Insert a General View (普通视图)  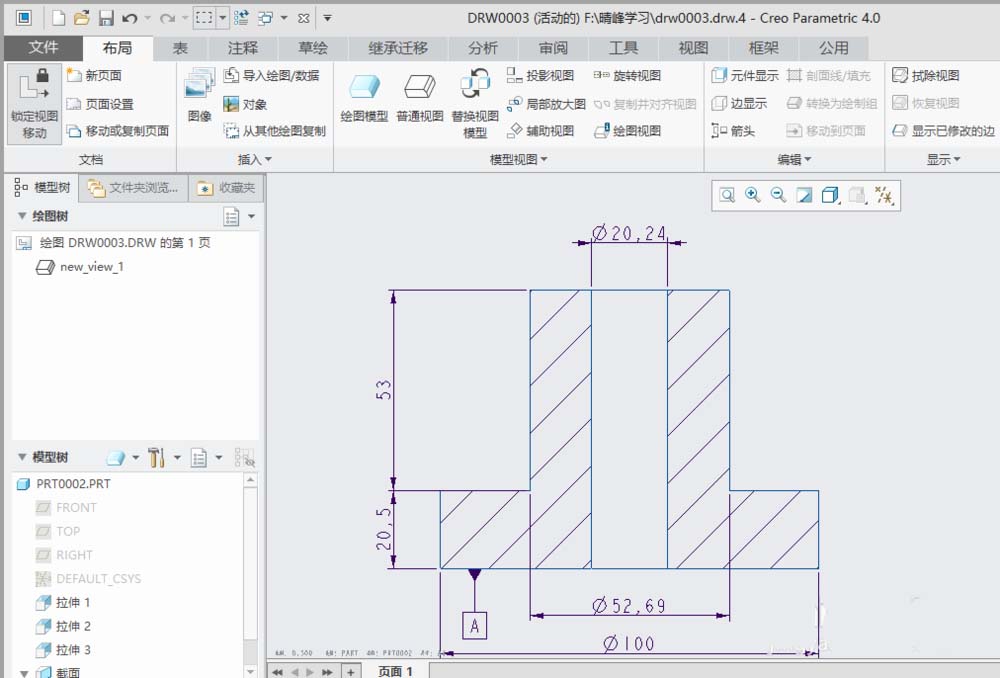point(420,98)
